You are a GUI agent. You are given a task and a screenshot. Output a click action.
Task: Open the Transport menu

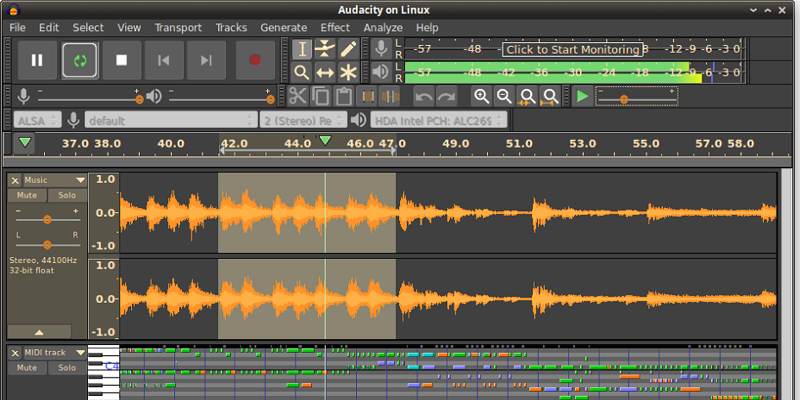coord(179,28)
